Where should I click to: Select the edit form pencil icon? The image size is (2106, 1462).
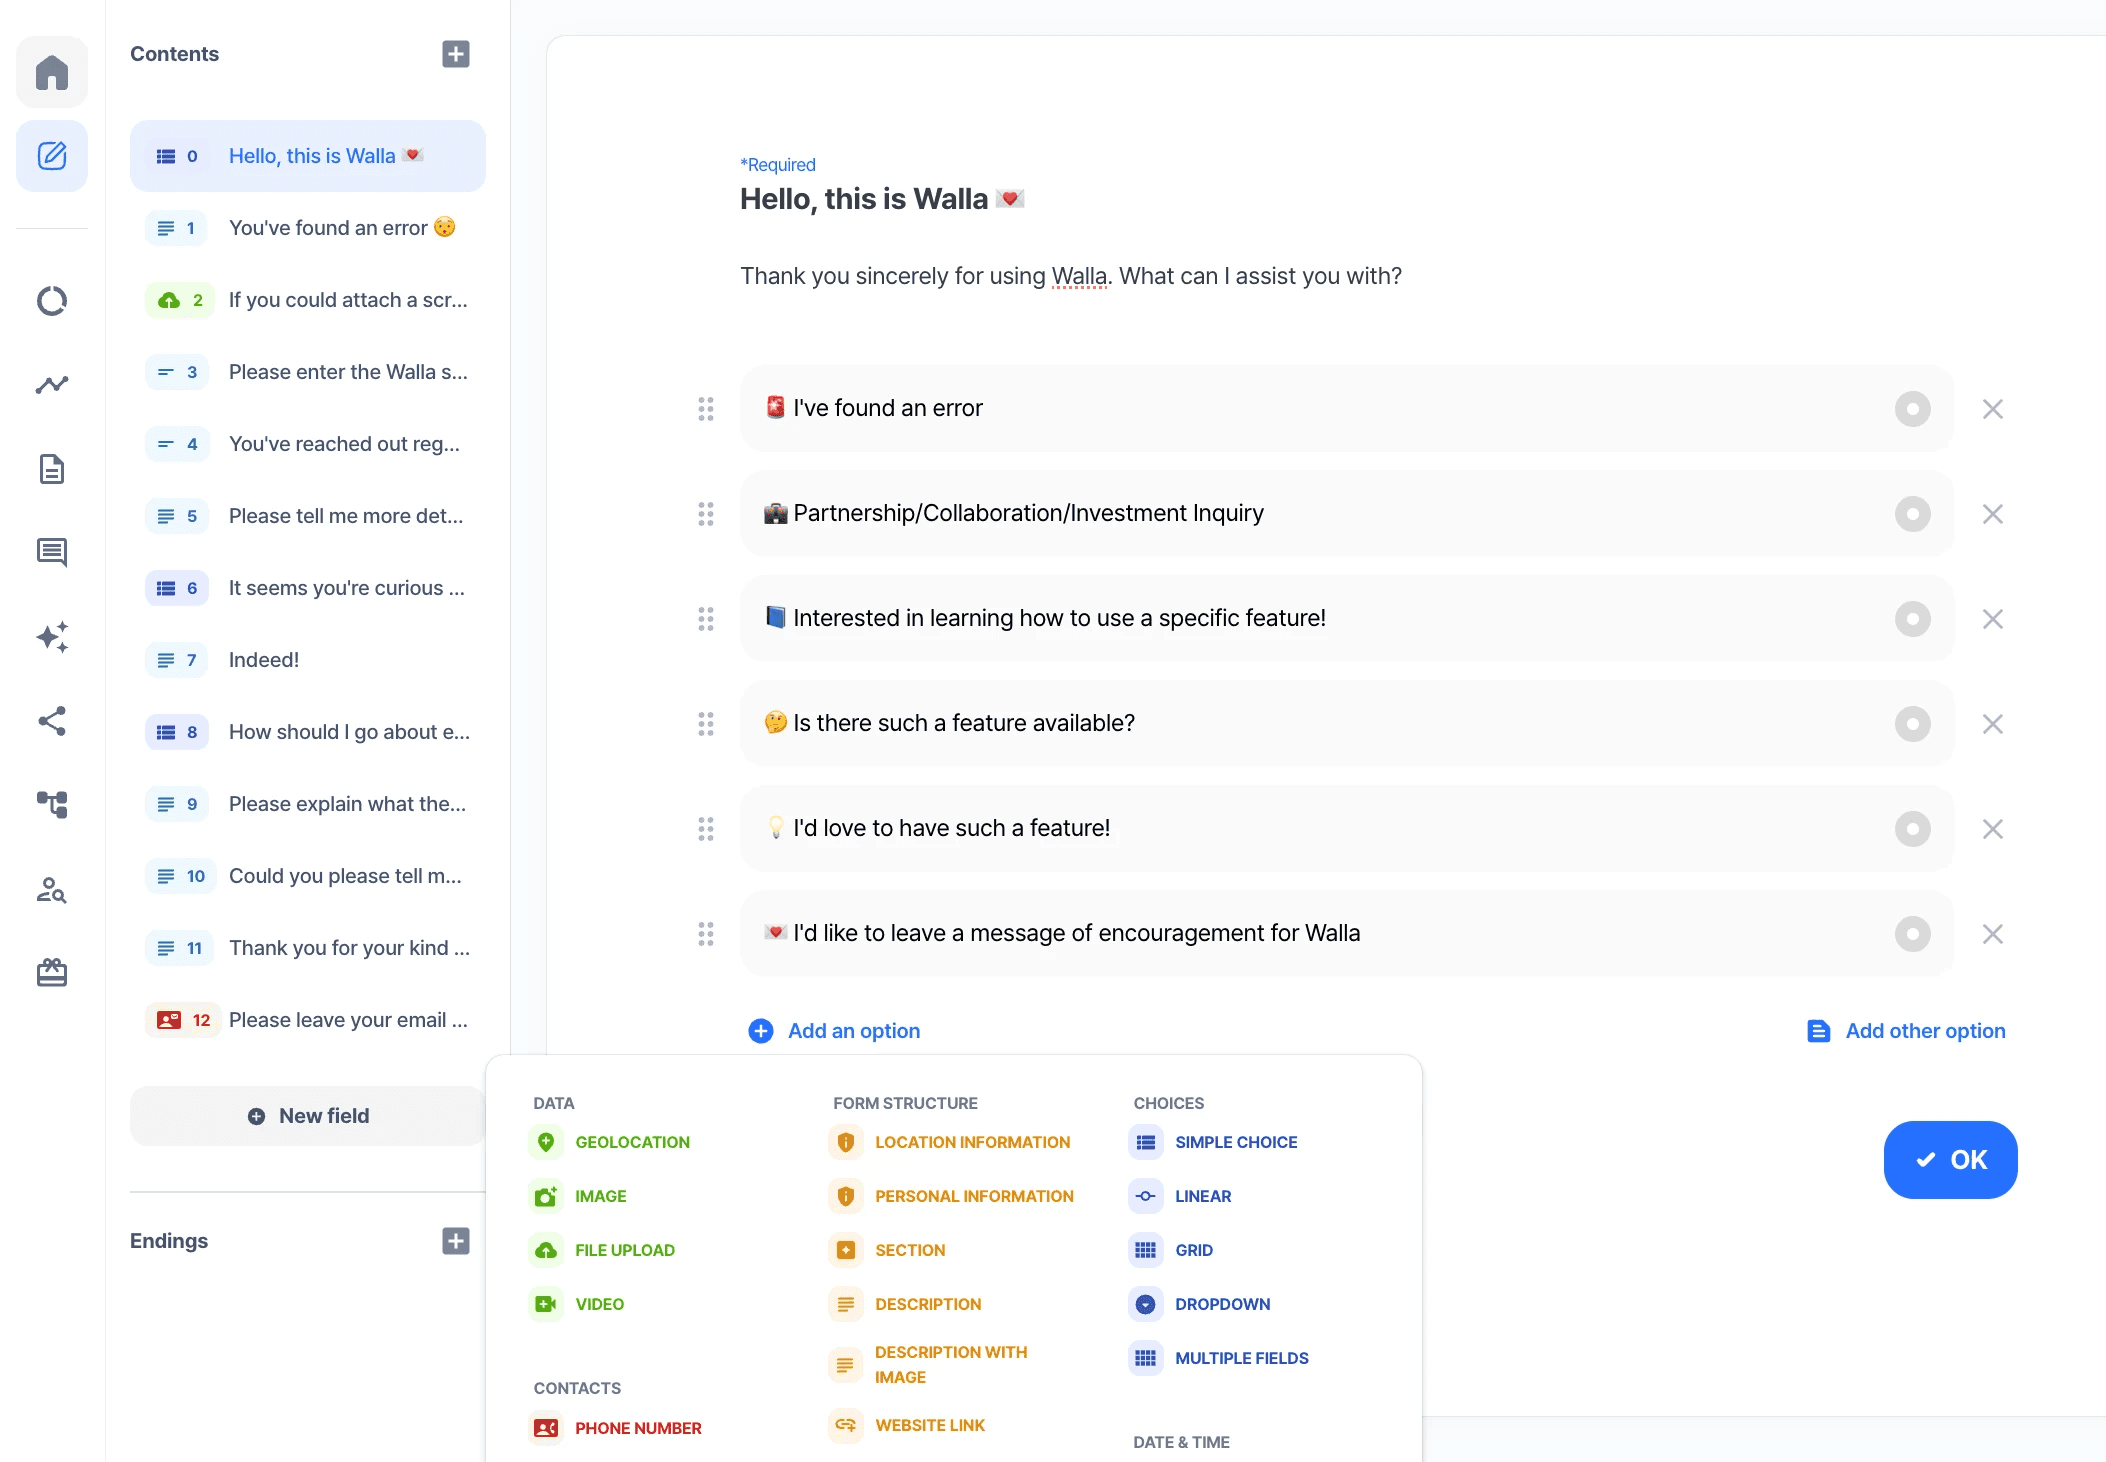pyautogui.click(x=52, y=156)
